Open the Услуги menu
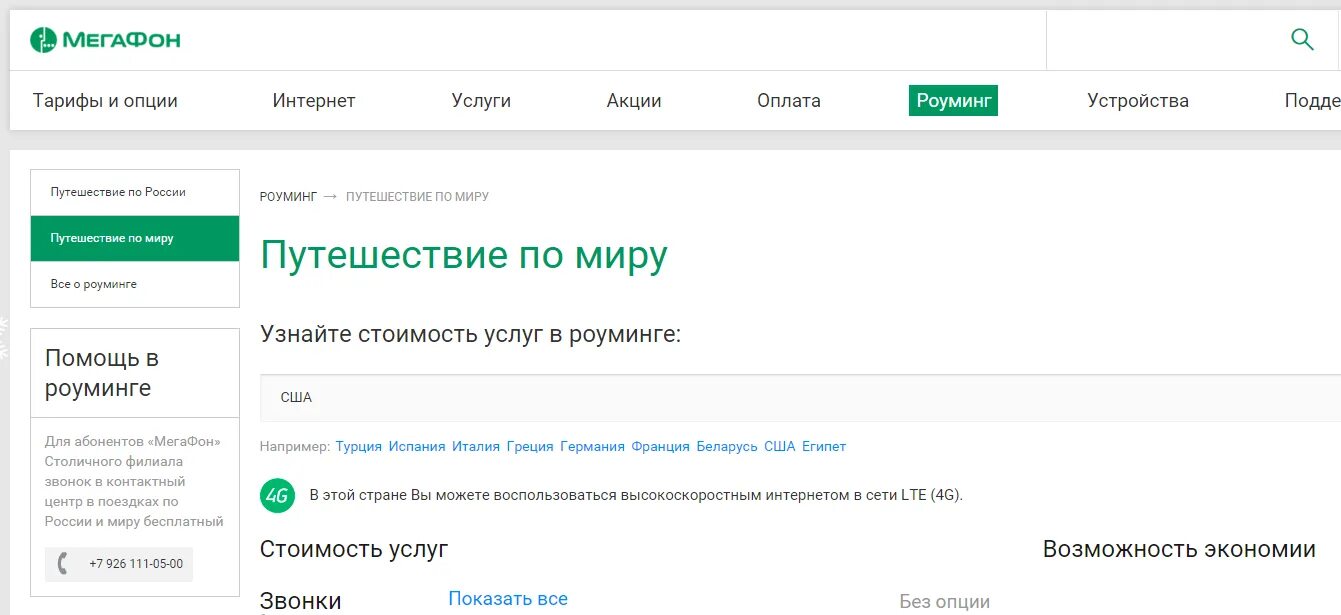 pos(481,101)
